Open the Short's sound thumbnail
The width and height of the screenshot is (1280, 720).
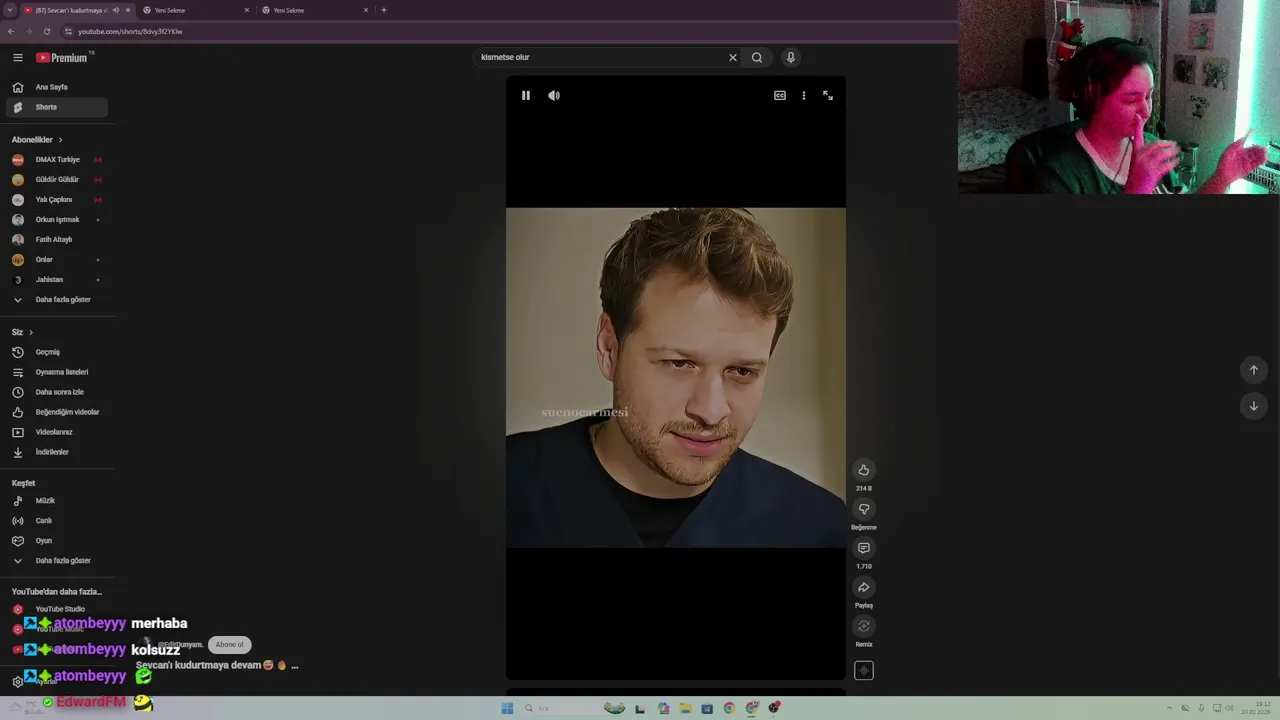864,671
